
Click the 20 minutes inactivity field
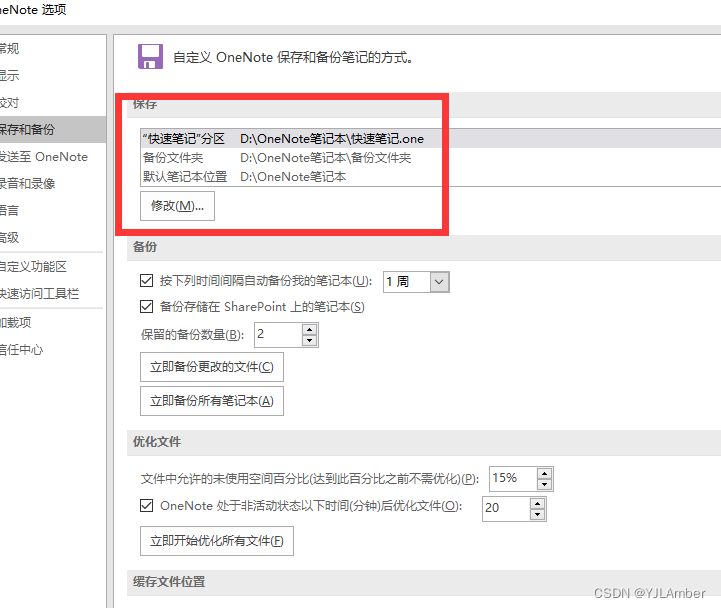click(x=506, y=509)
